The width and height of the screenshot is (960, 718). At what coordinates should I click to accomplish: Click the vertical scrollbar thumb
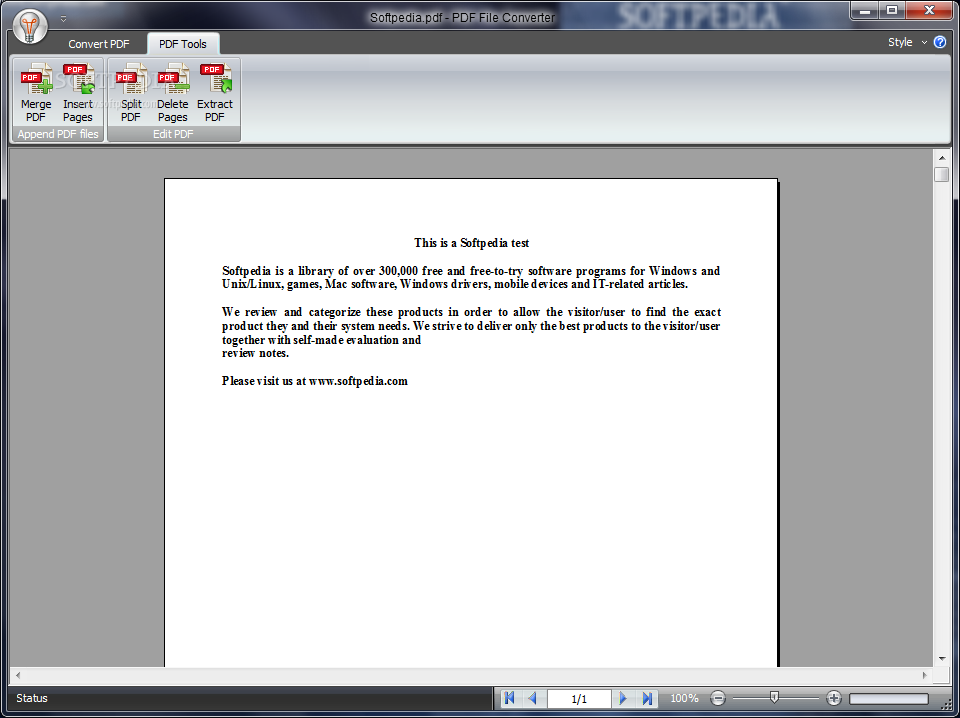pyautogui.click(x=942, y=174)
